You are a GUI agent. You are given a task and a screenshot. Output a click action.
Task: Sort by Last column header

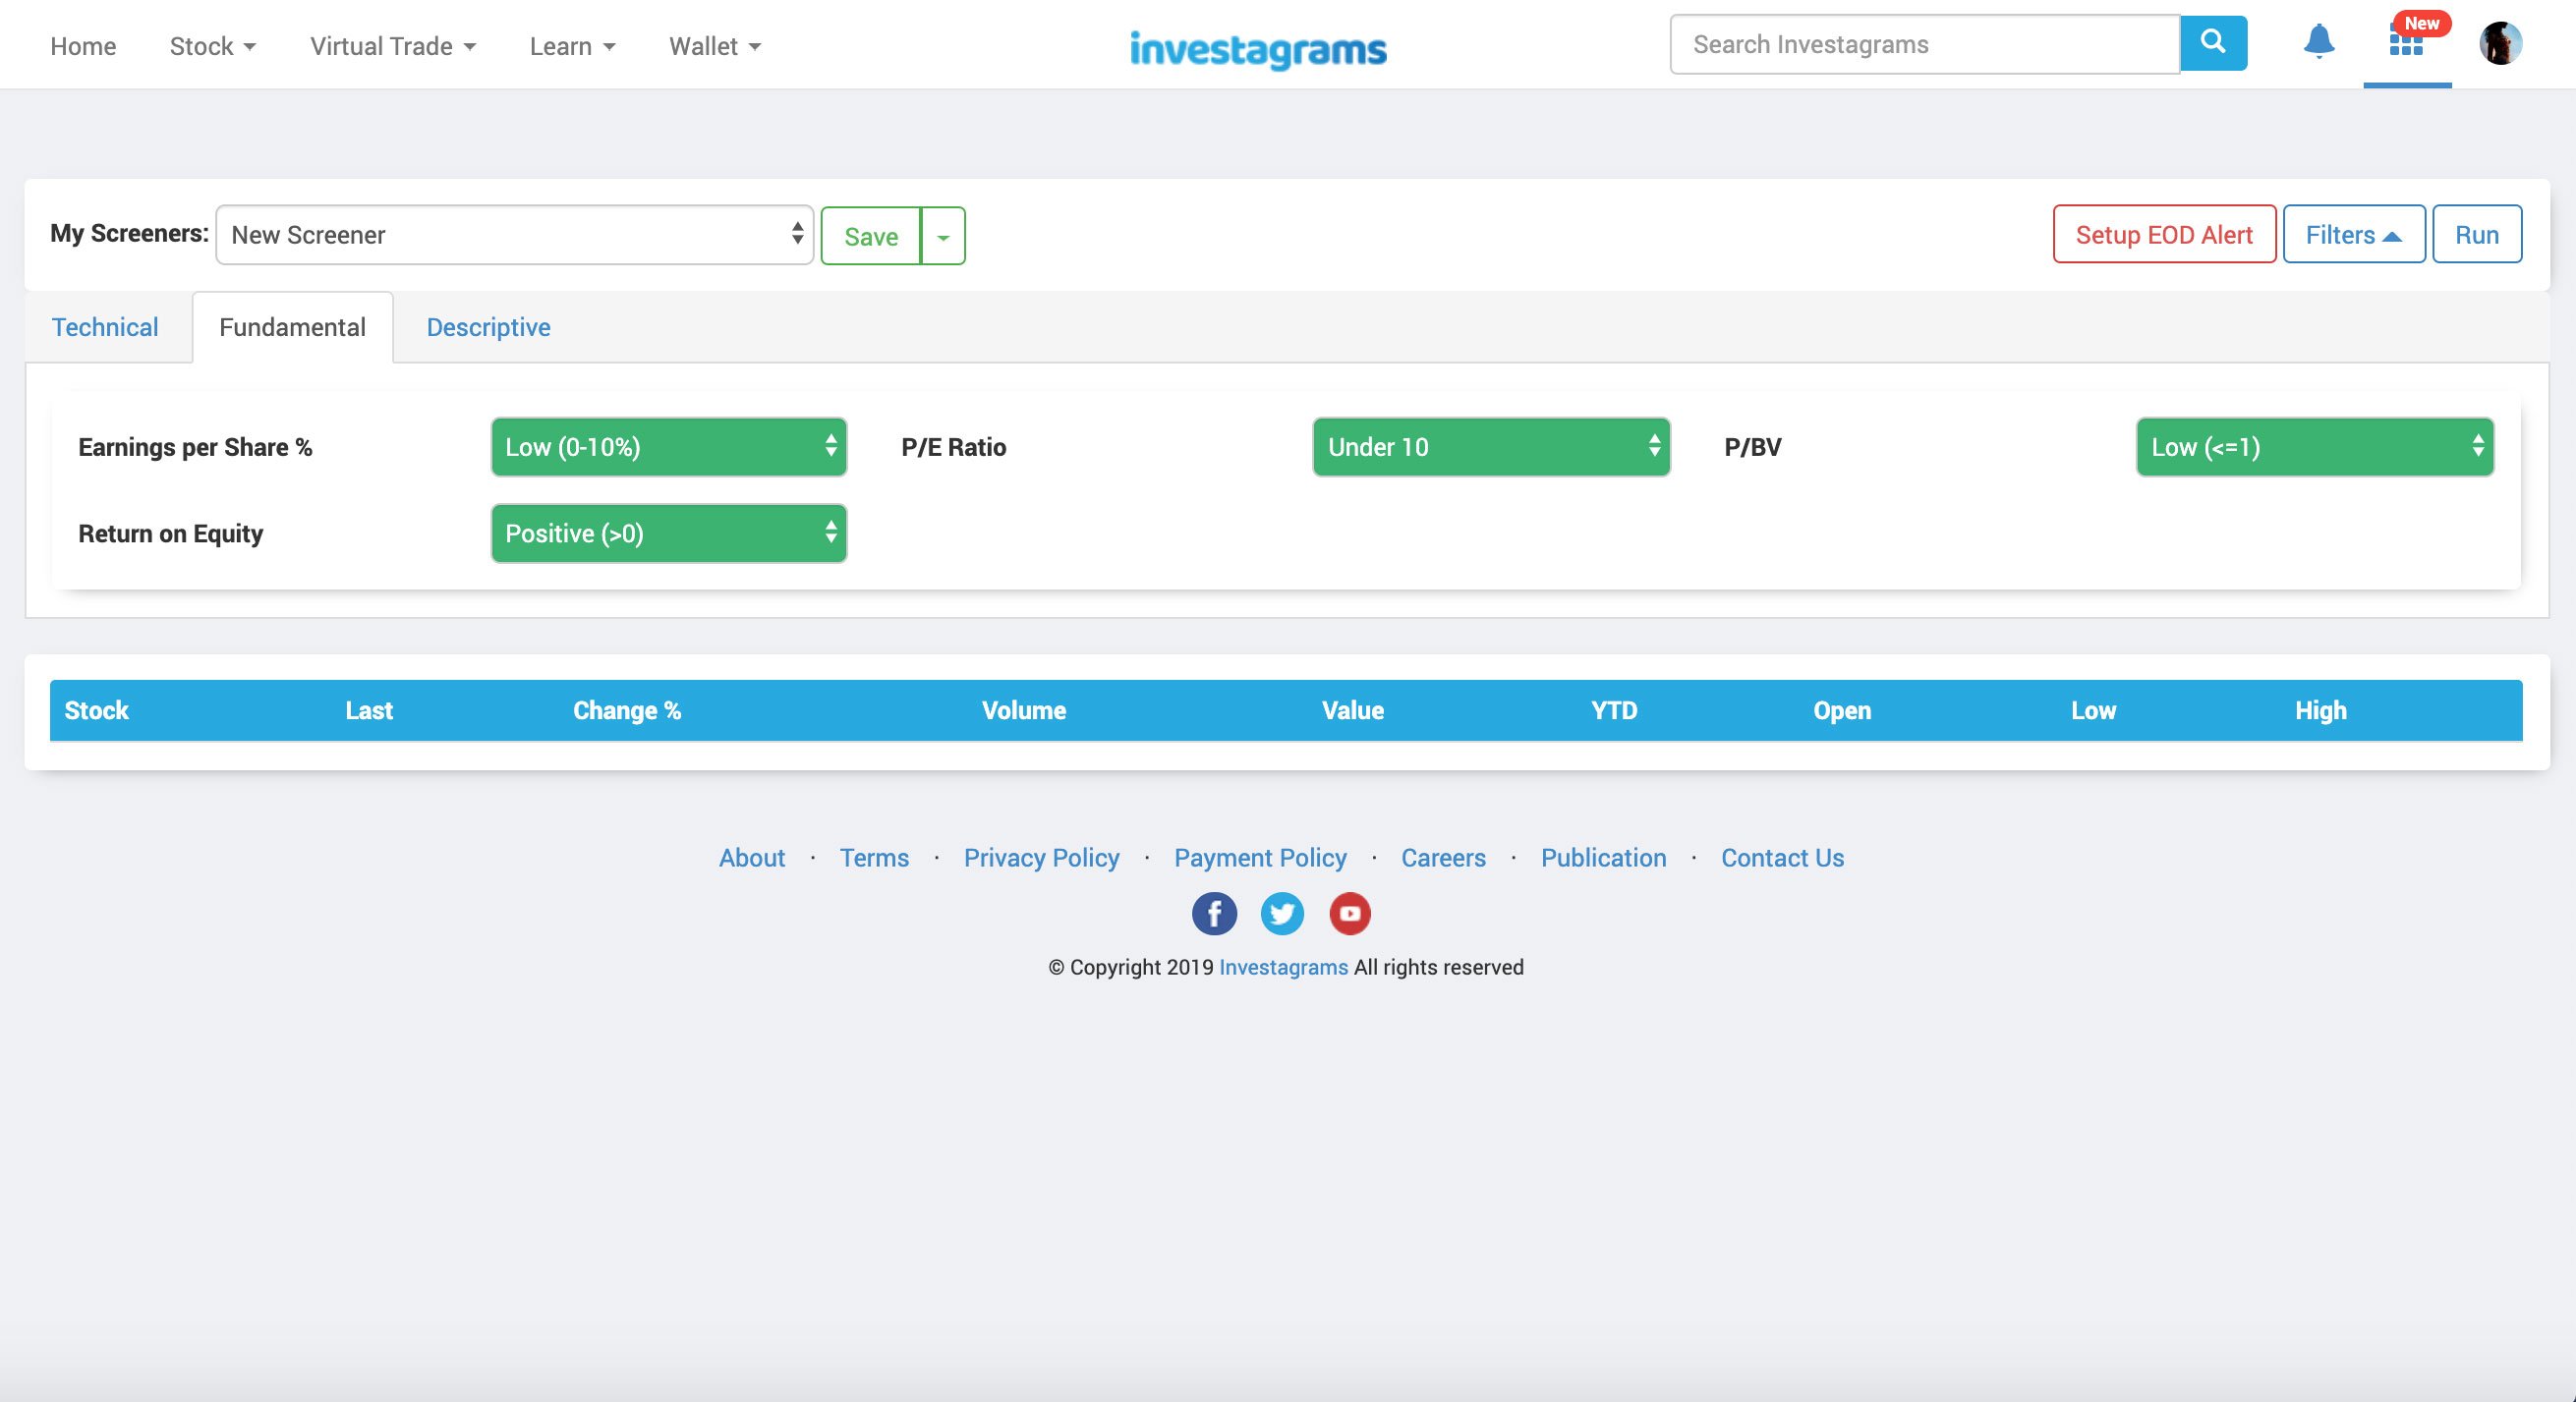pyautogui.click(x=369, y=710)
